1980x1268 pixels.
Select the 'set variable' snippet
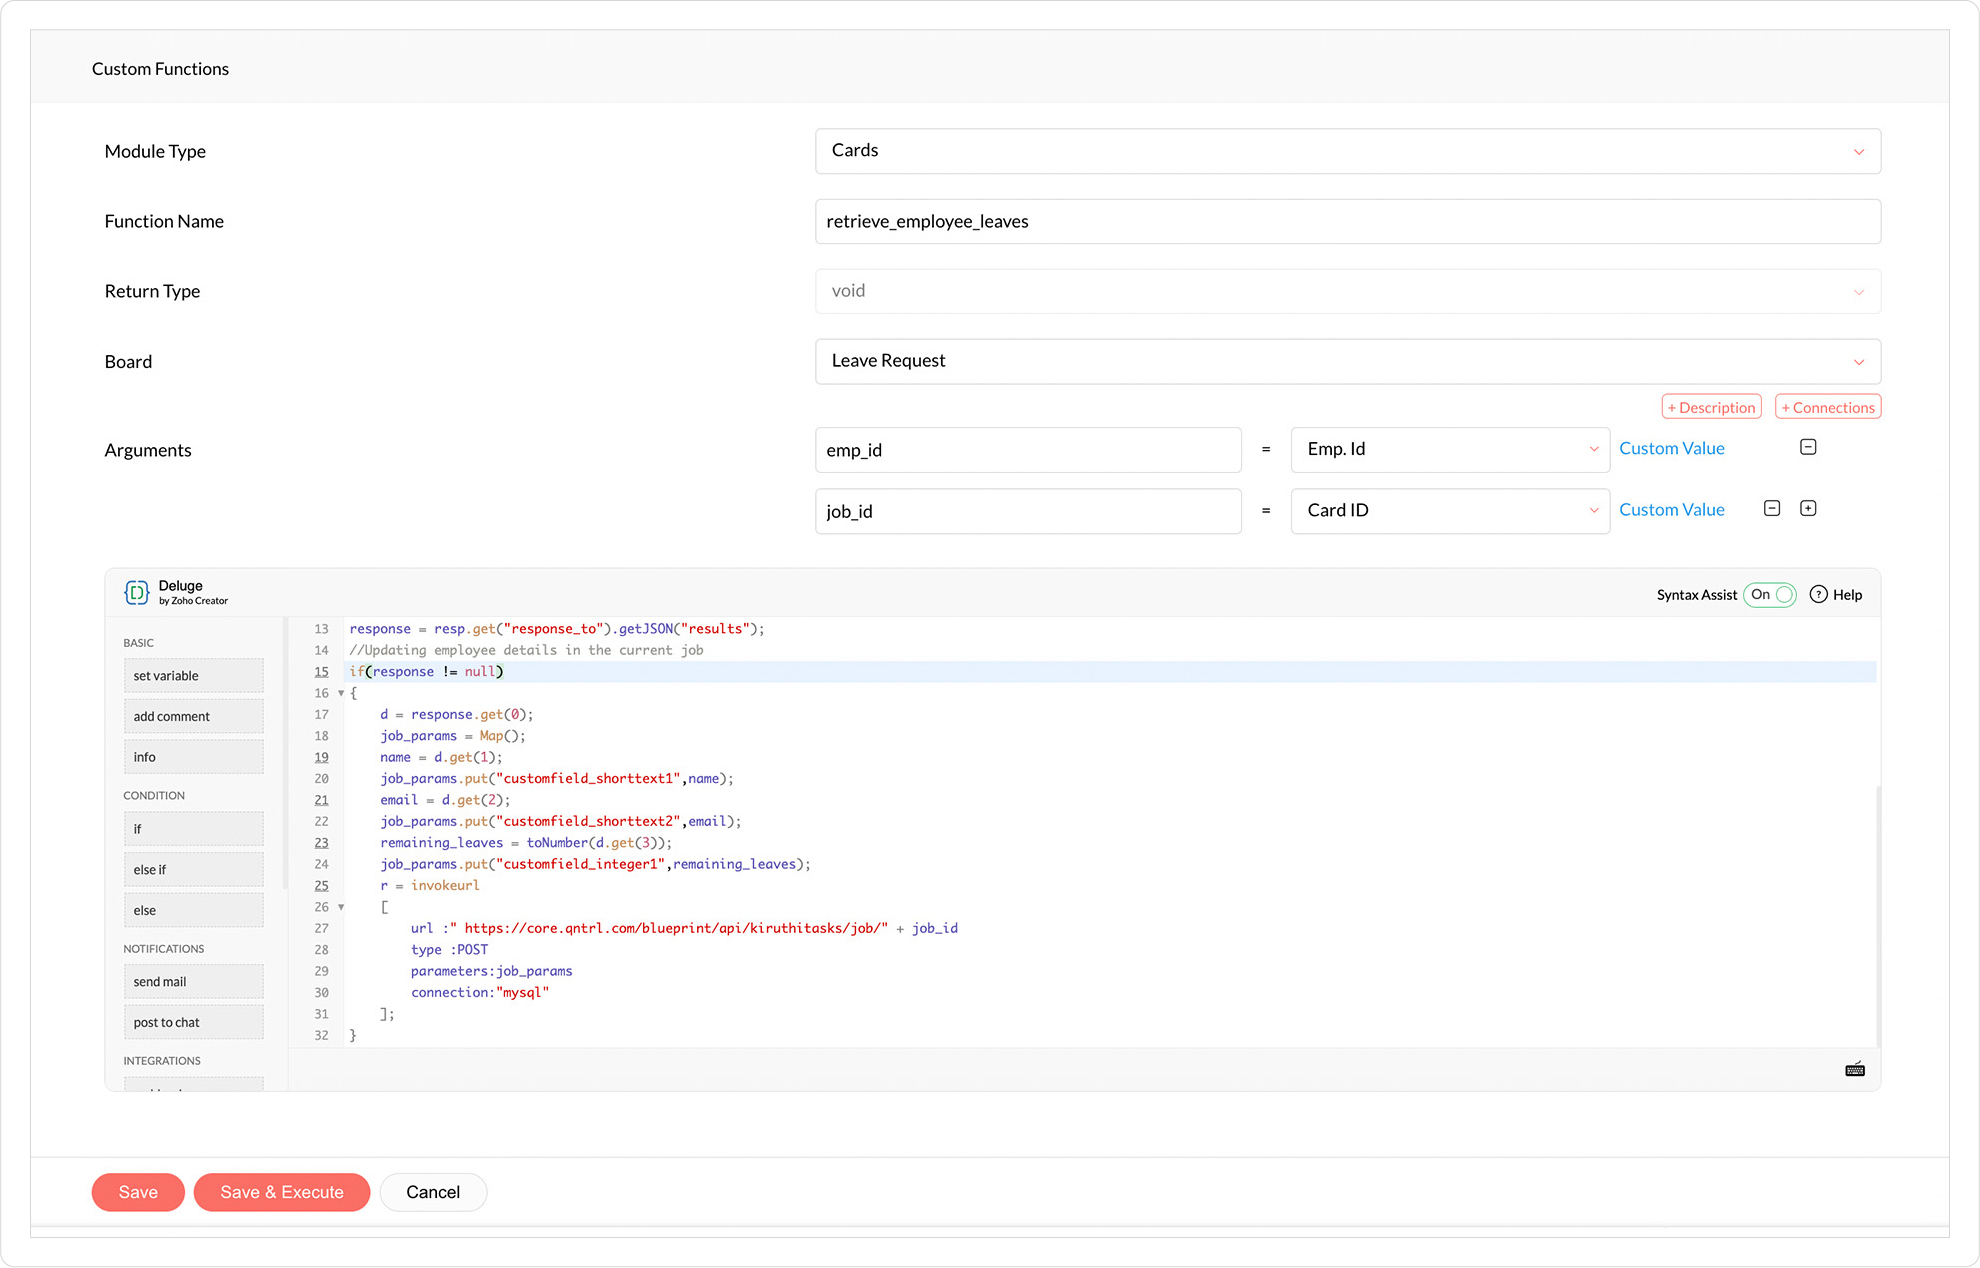(193, 676)
